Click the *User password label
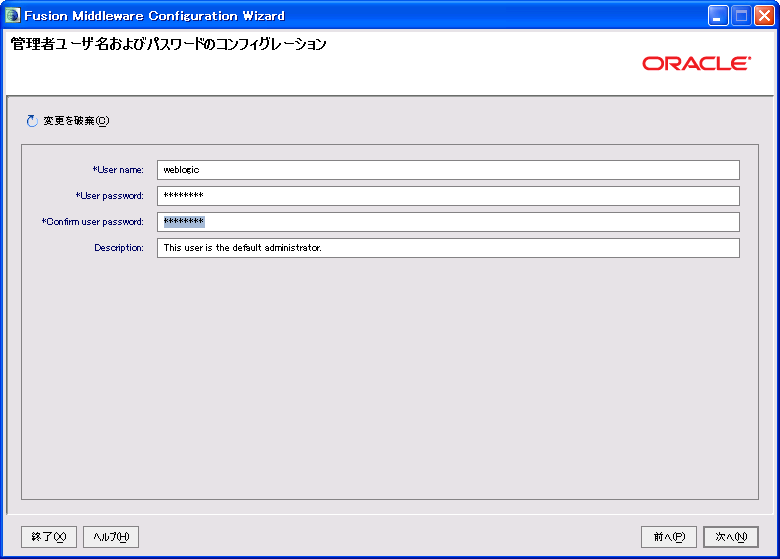This screenshot has height=559, width=780. click(x=109, y=196)
